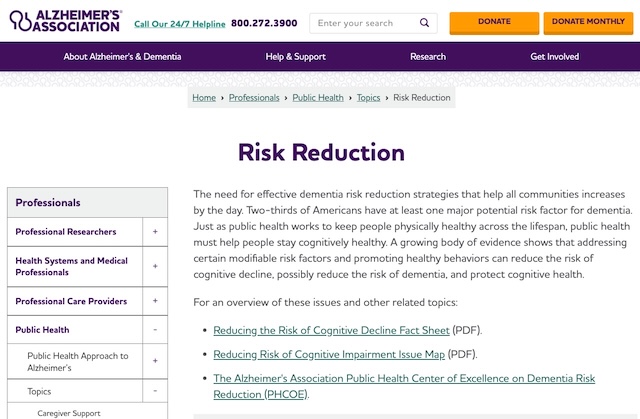Collapse the Topics sidebar subsection
Image resolution: width=640 pixels, height=419 pixels.
[x=155, y=392]
